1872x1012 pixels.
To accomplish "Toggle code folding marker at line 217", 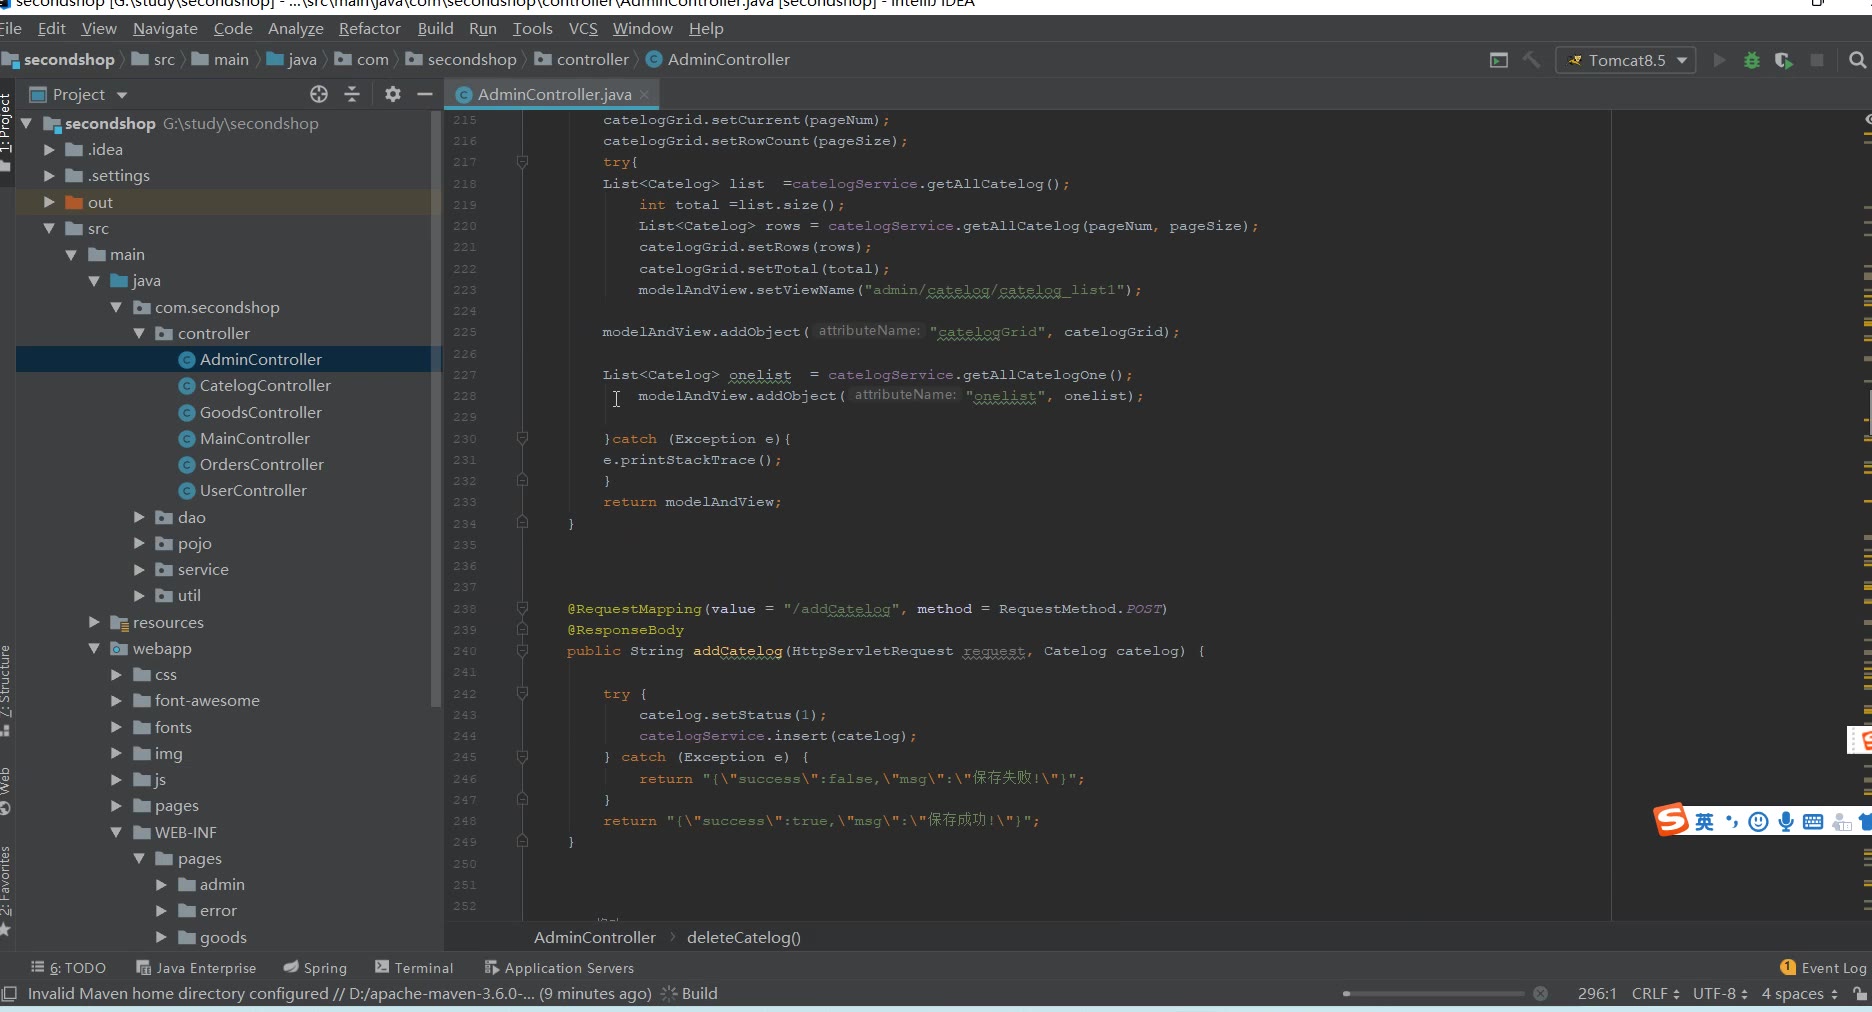I will coord(522,162).
